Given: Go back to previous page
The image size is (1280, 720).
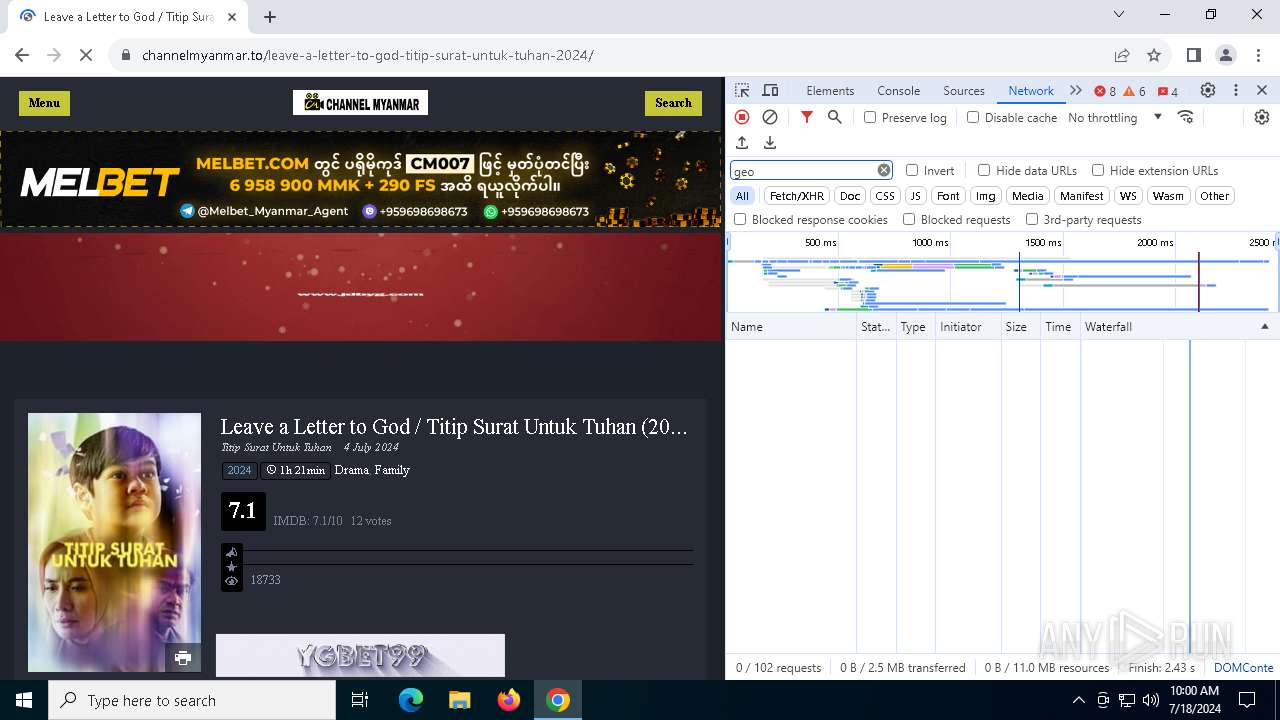Looking at the screenshot, I should 22,55.
